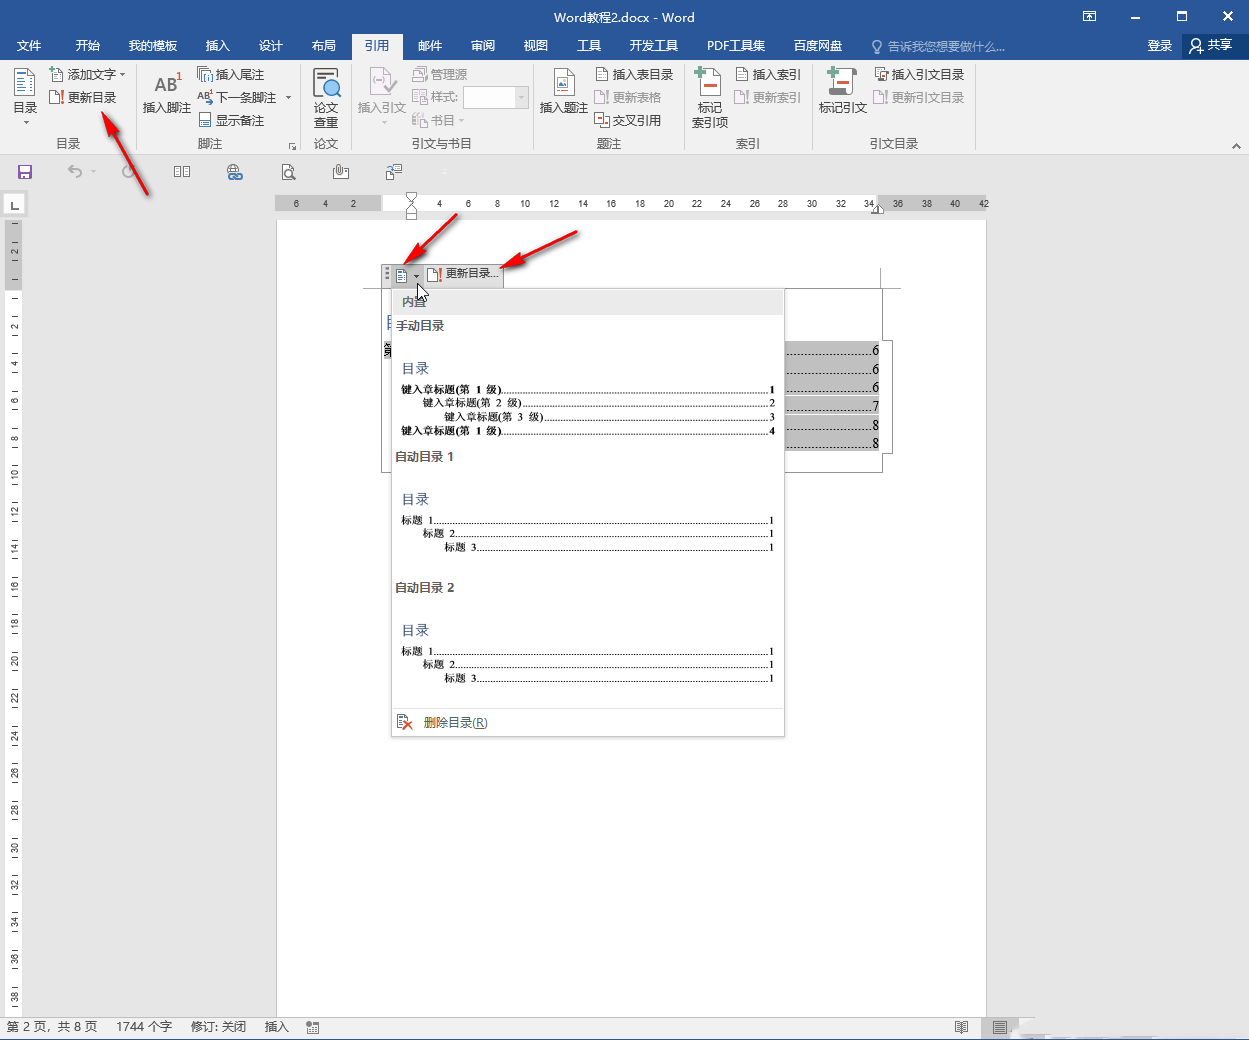
Task: Click 交叉引用 in the captions group
Action: (x=628, y=120)
